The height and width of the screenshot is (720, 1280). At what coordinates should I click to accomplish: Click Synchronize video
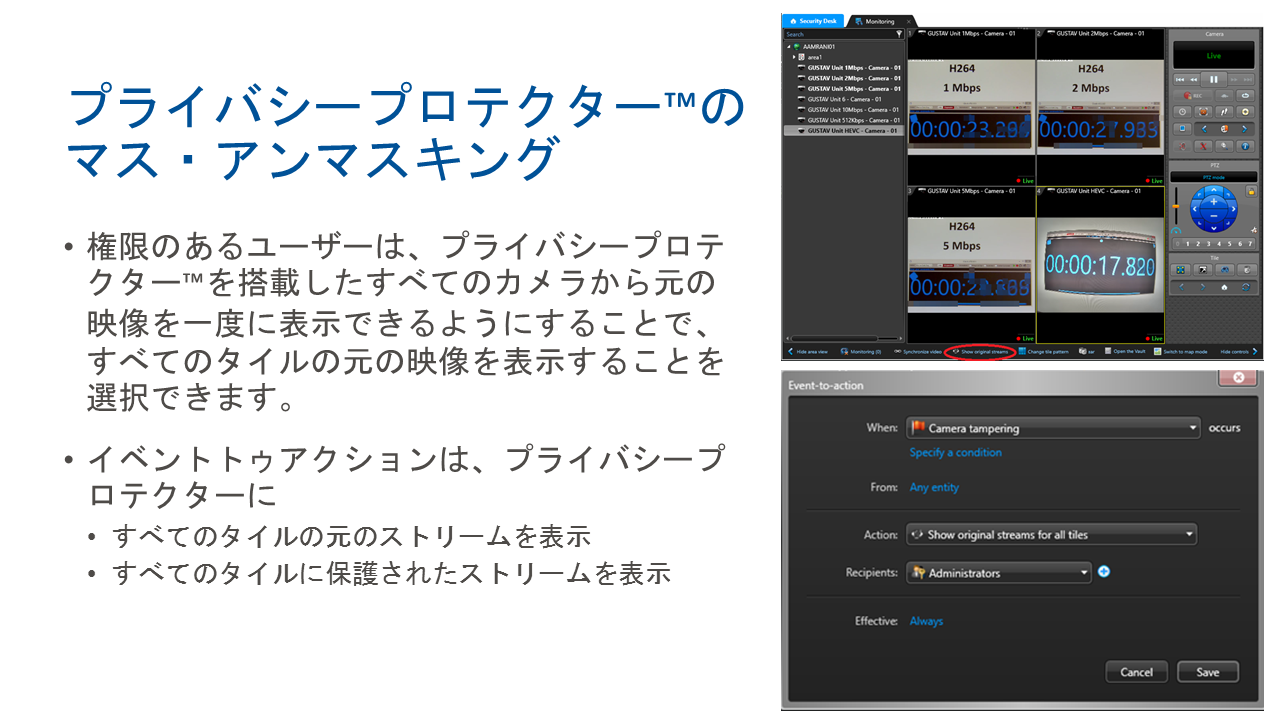tap(918, 352)
